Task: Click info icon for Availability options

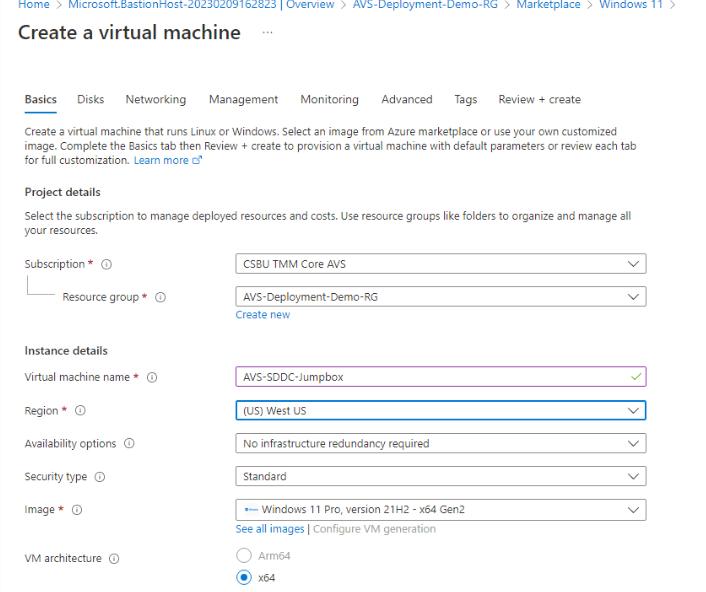Action: click(129, 444)
